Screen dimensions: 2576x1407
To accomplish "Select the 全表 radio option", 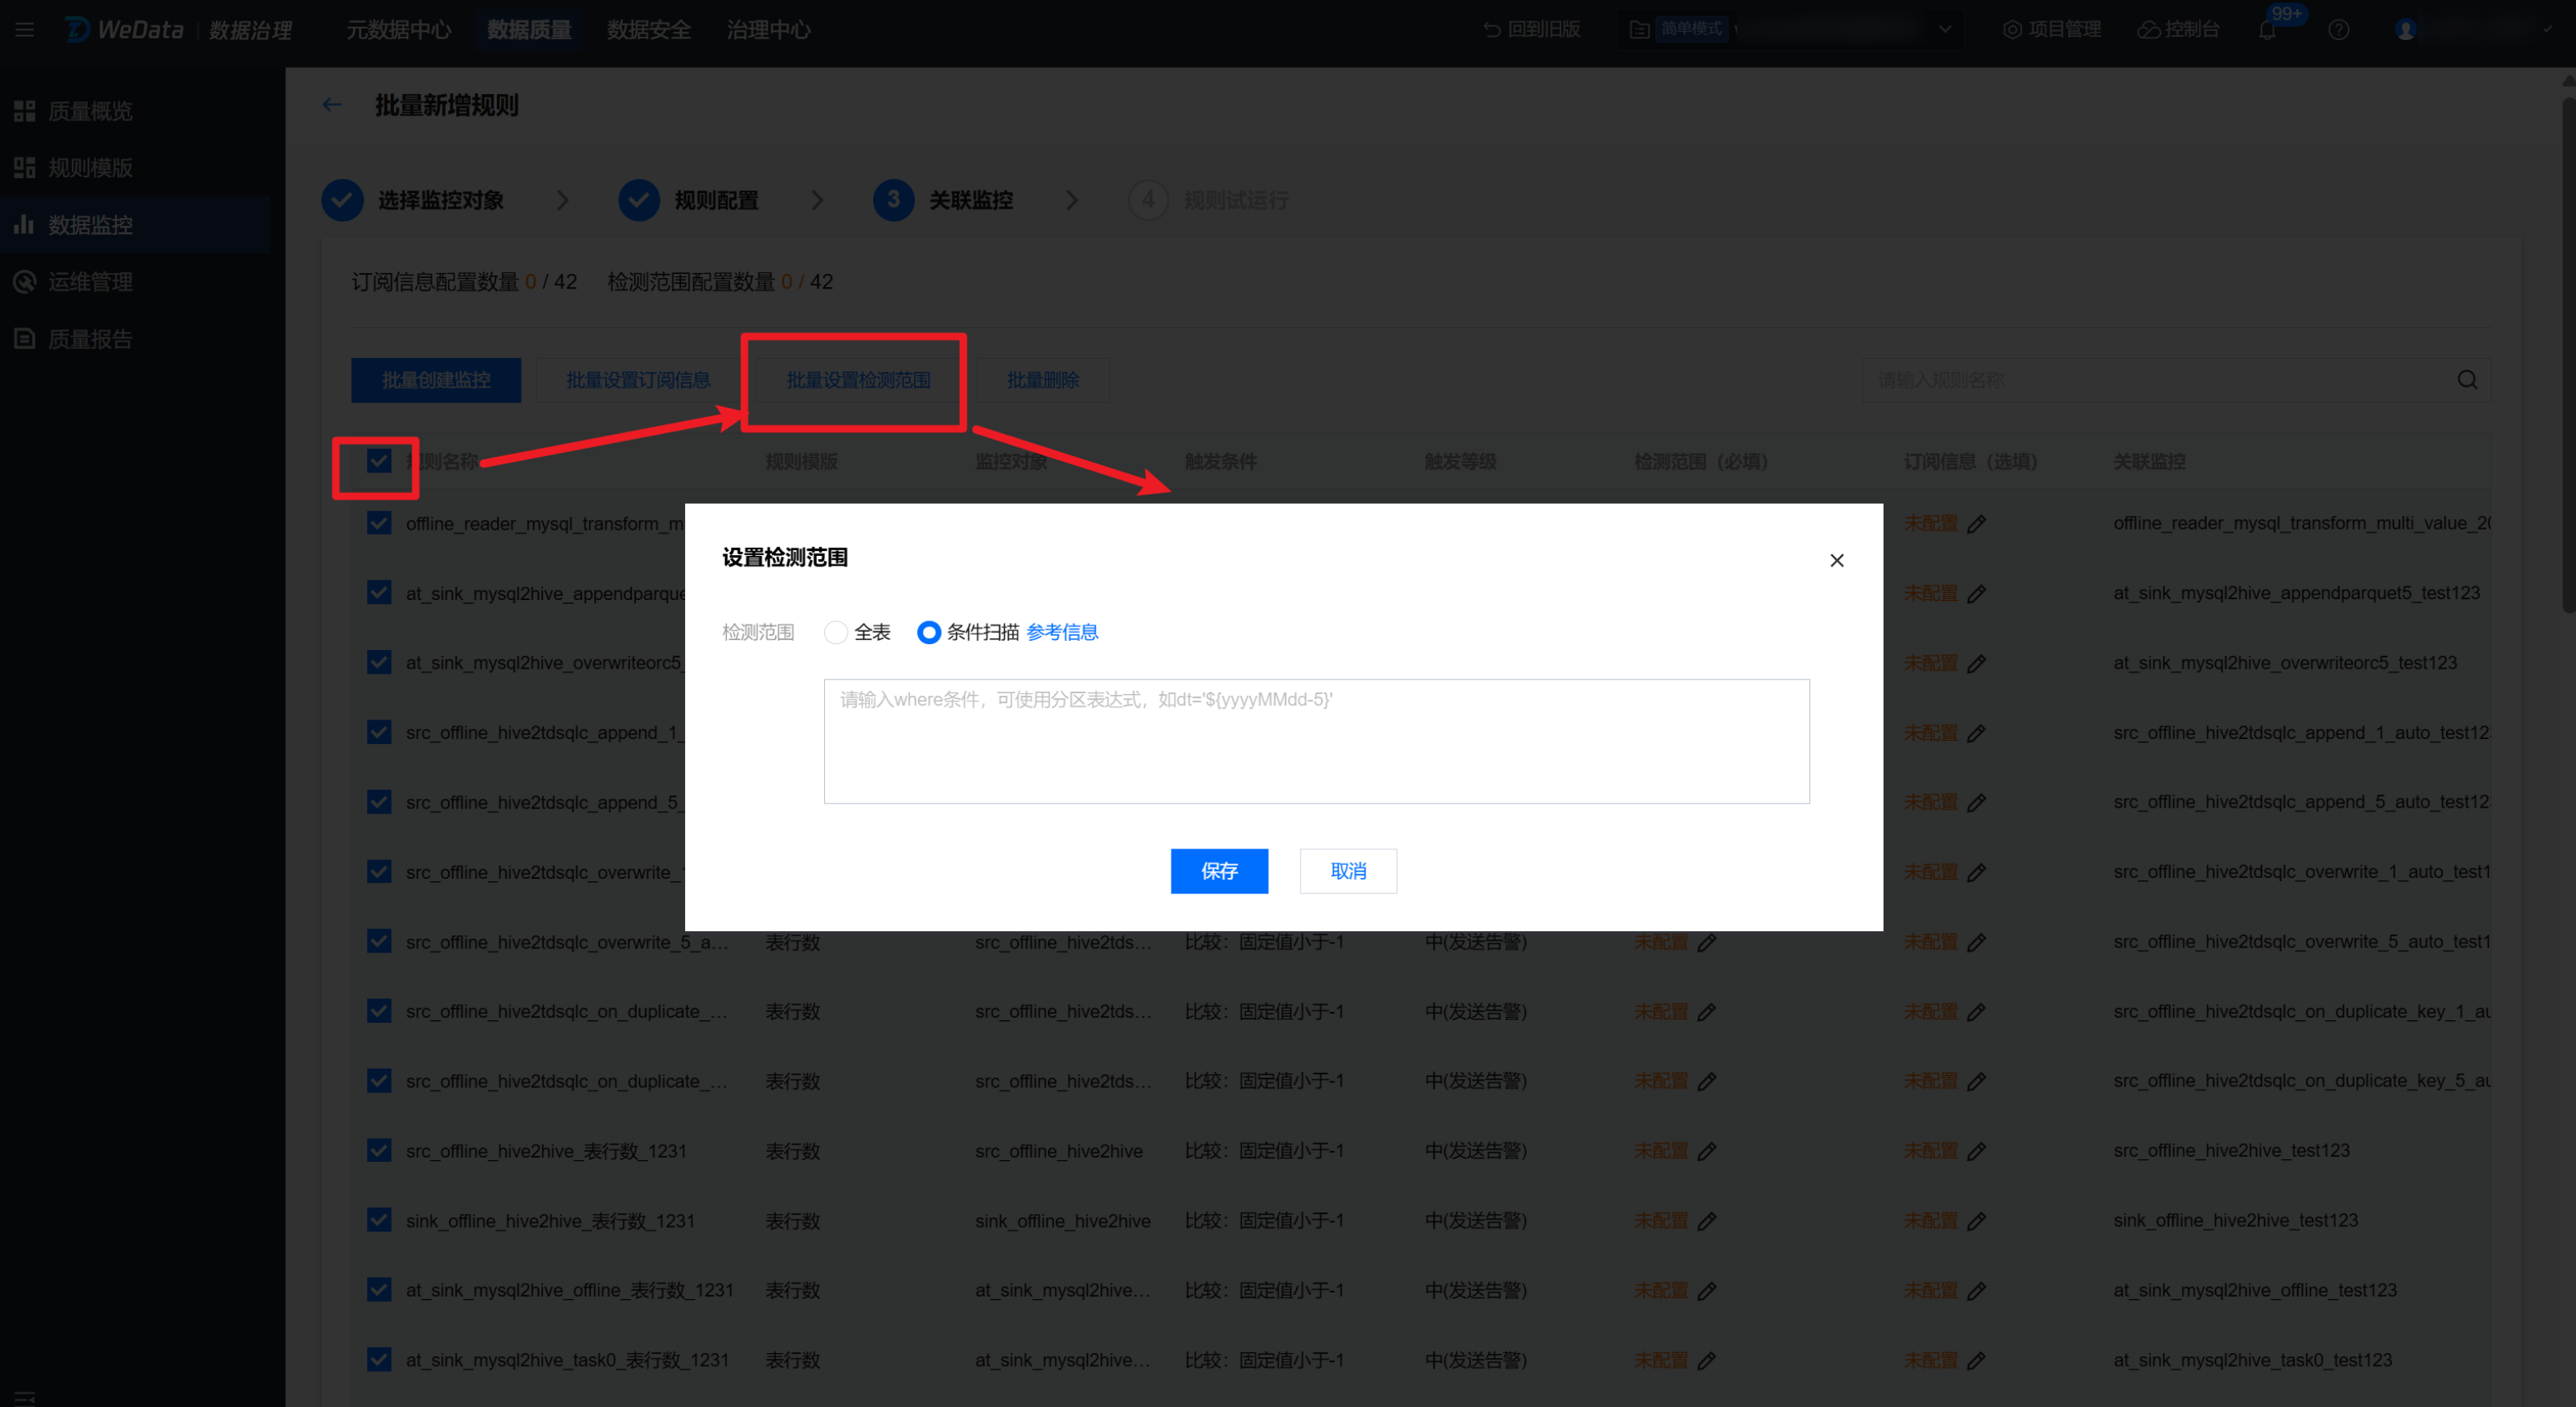I will 836,632.
